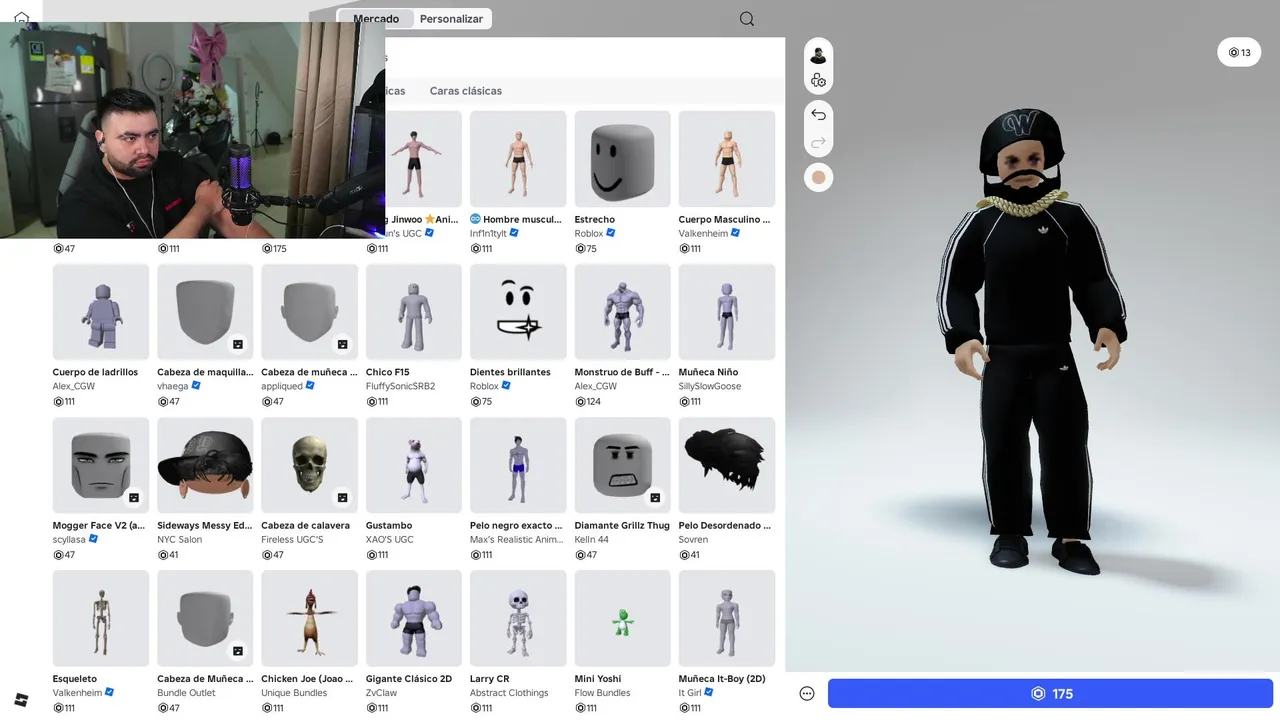Open creator link NYC Salon

point(180,539)
